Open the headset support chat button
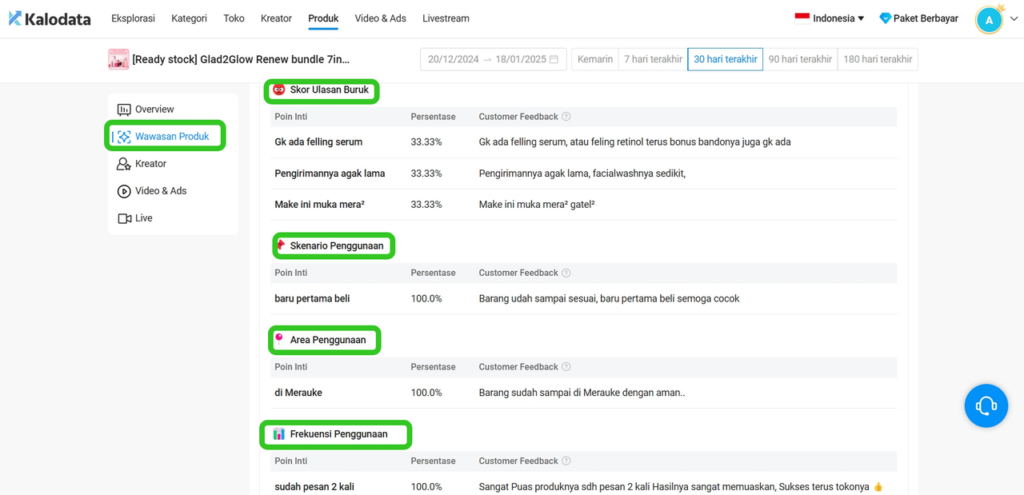 [985, 406]
